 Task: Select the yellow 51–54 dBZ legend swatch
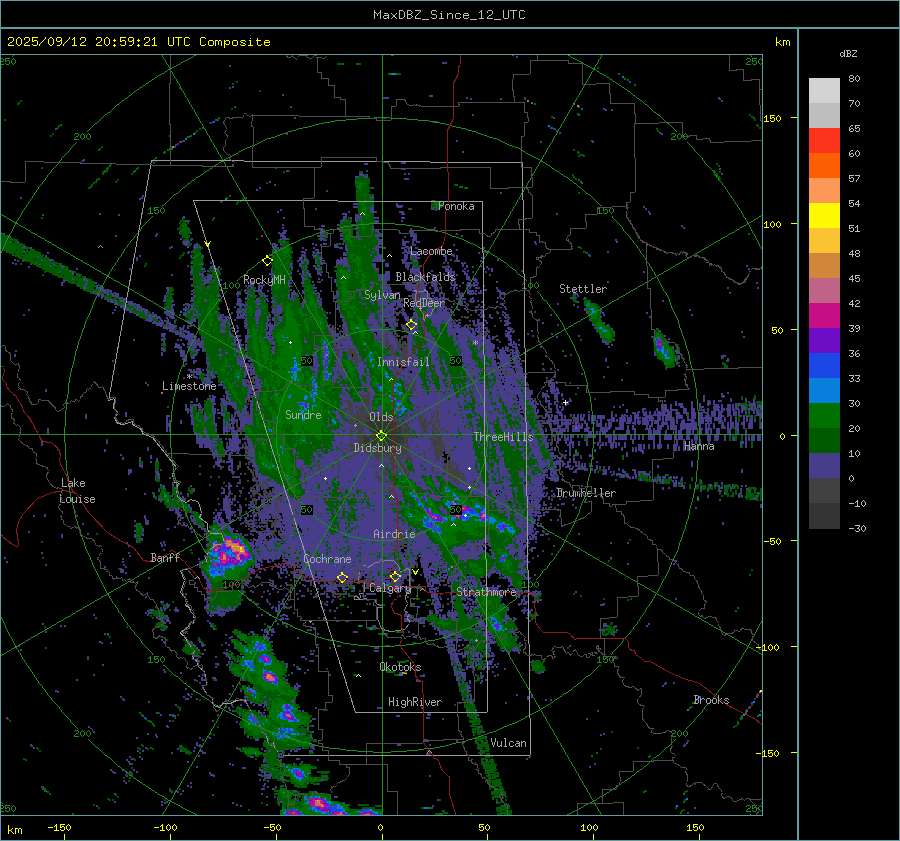[824, 215]
